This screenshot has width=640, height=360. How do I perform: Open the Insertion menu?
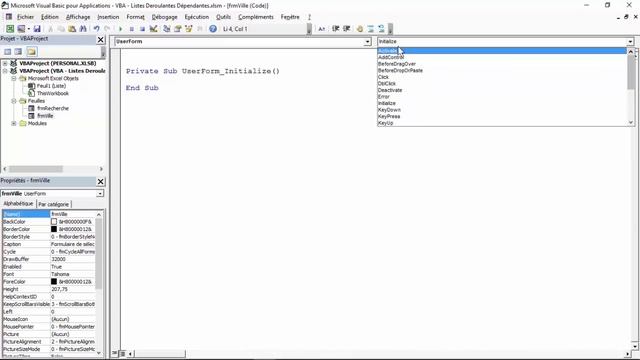108,17
